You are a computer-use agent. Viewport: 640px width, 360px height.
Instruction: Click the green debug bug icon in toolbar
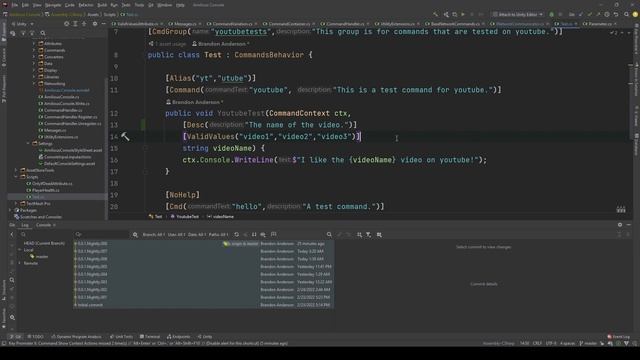551,14
